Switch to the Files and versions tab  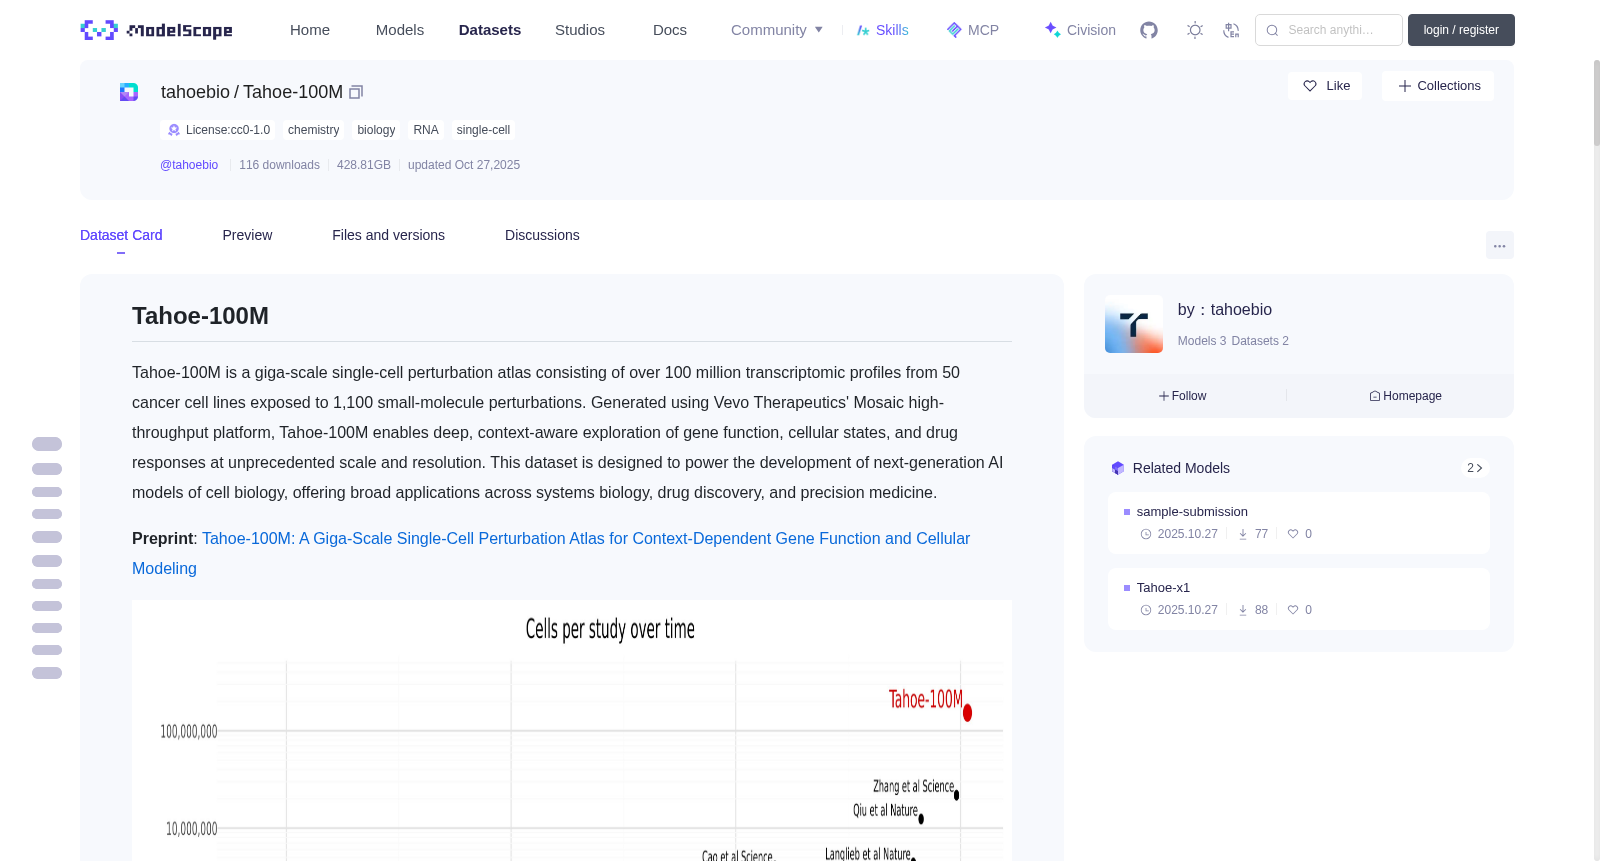[x=388, y=235]
